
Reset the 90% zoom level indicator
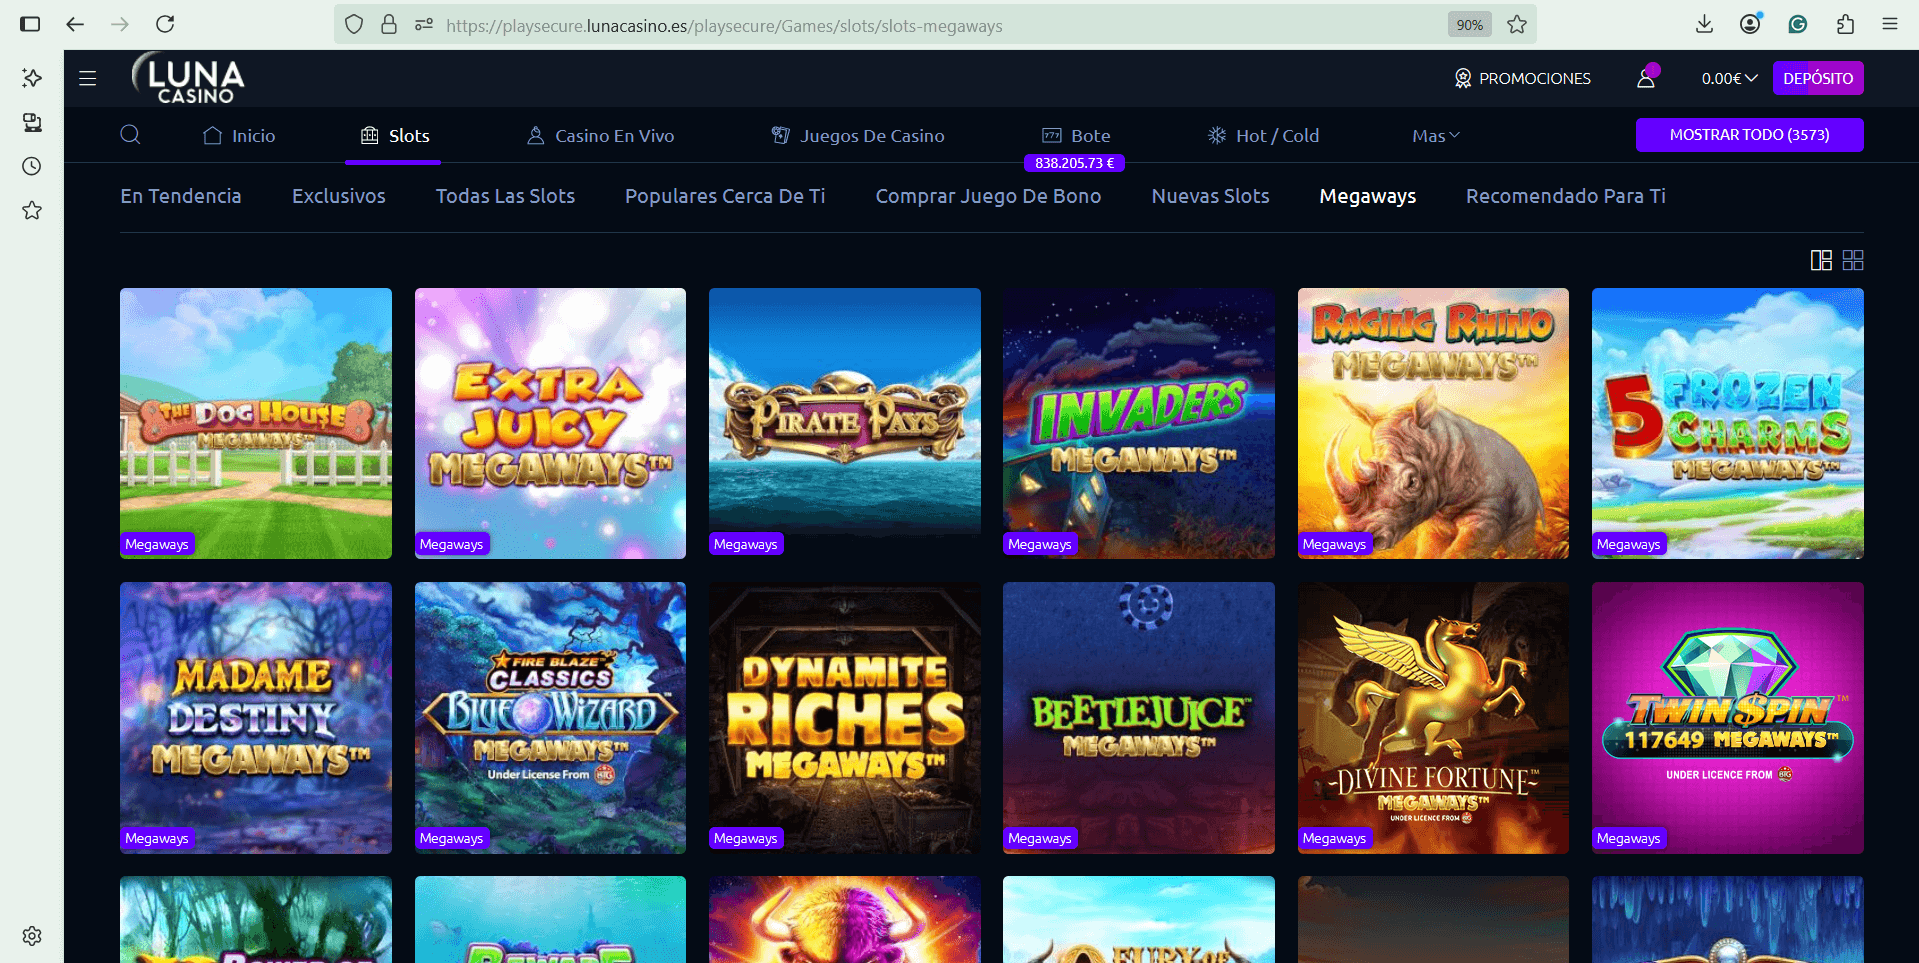(1469, 25)
